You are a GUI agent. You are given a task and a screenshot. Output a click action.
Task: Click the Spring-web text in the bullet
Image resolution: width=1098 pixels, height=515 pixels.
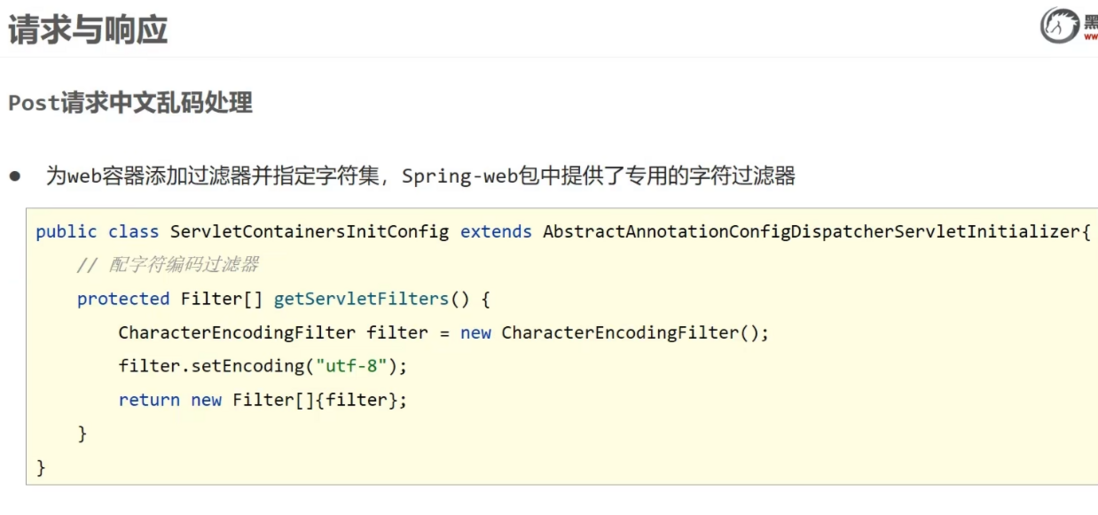tap(460, 176)
